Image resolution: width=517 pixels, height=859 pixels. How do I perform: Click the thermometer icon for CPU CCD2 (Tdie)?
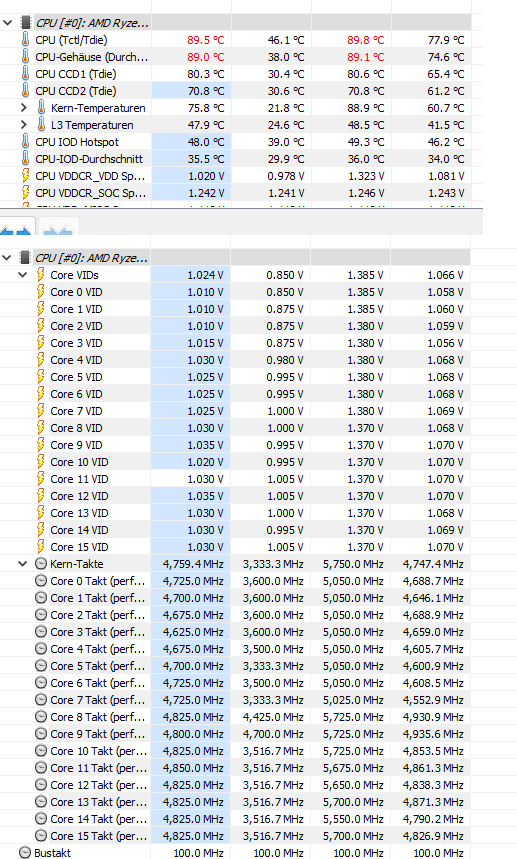tap(25, 90)
